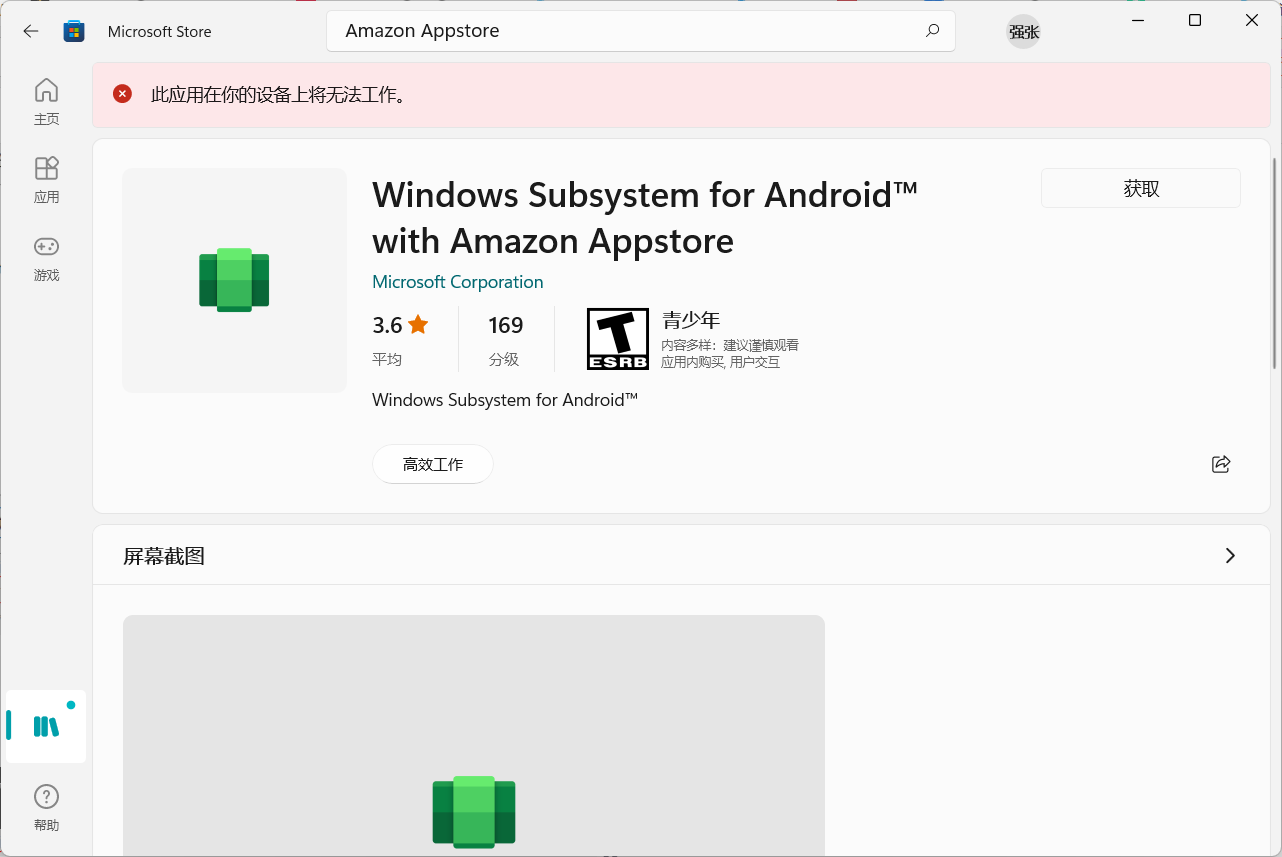1282x857 pixels.
Task: Go back with the left arrow icon
Action: 31,31
